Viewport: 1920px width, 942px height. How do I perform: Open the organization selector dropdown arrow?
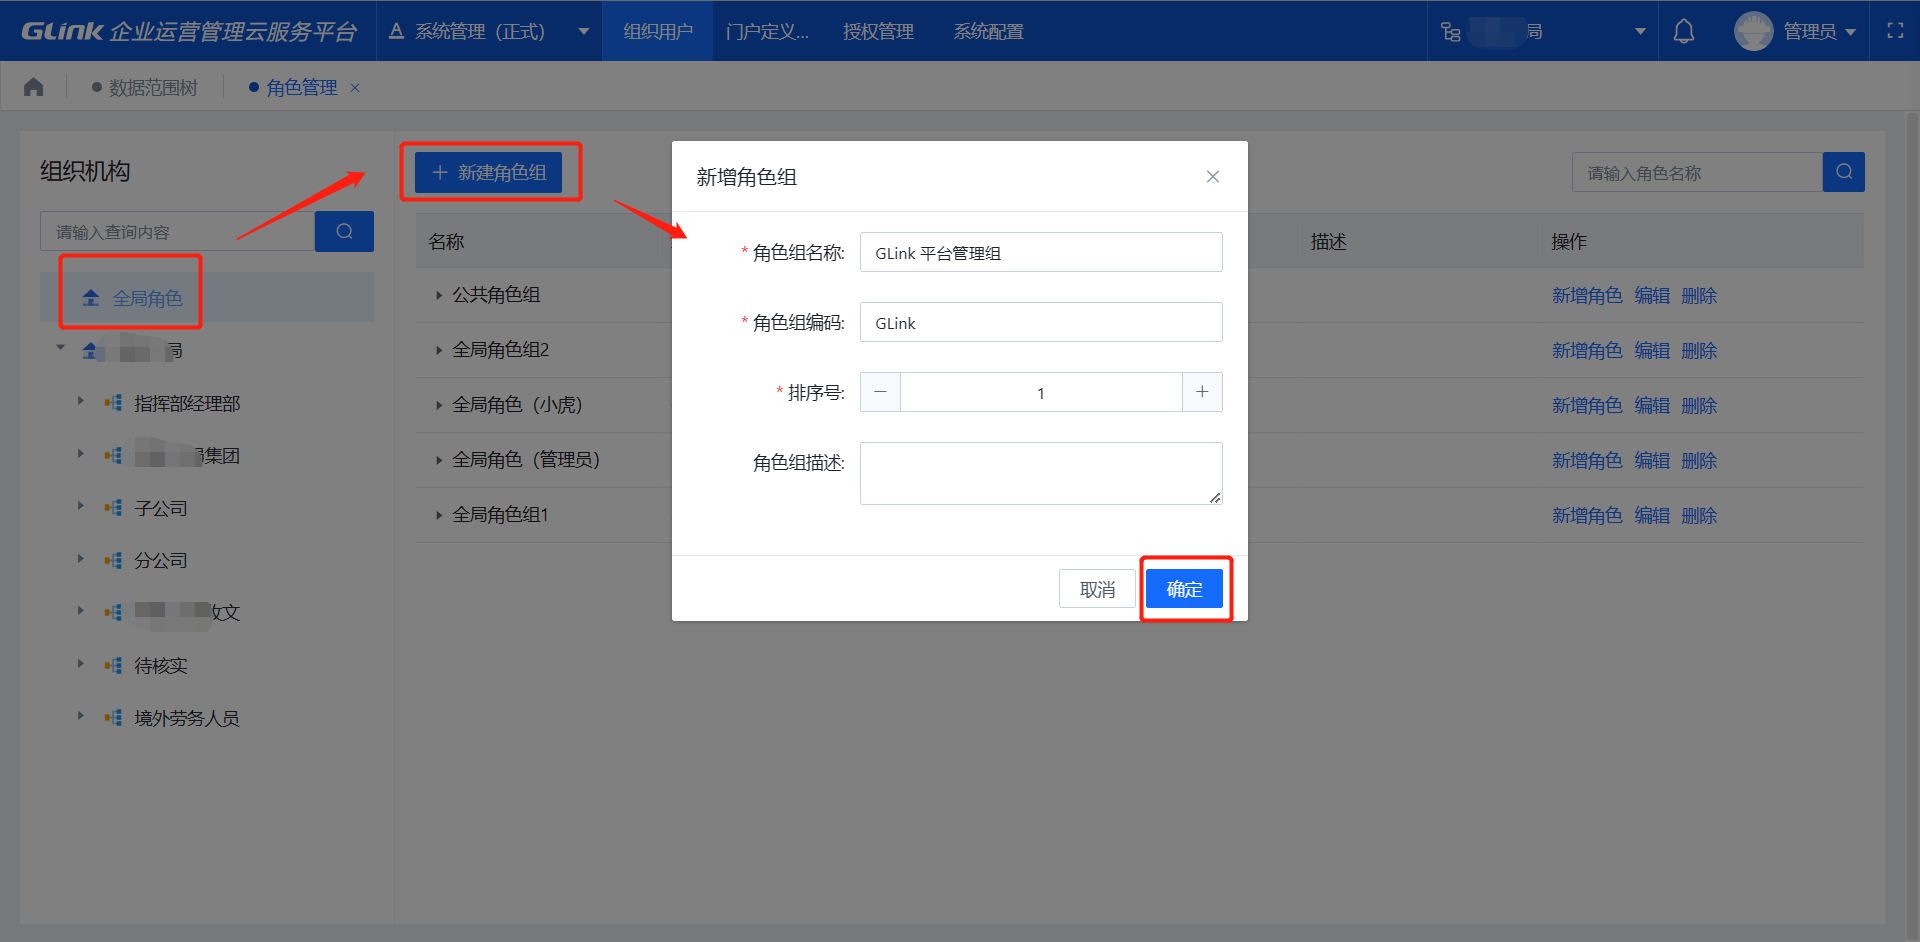click(x=1640, y=31)
